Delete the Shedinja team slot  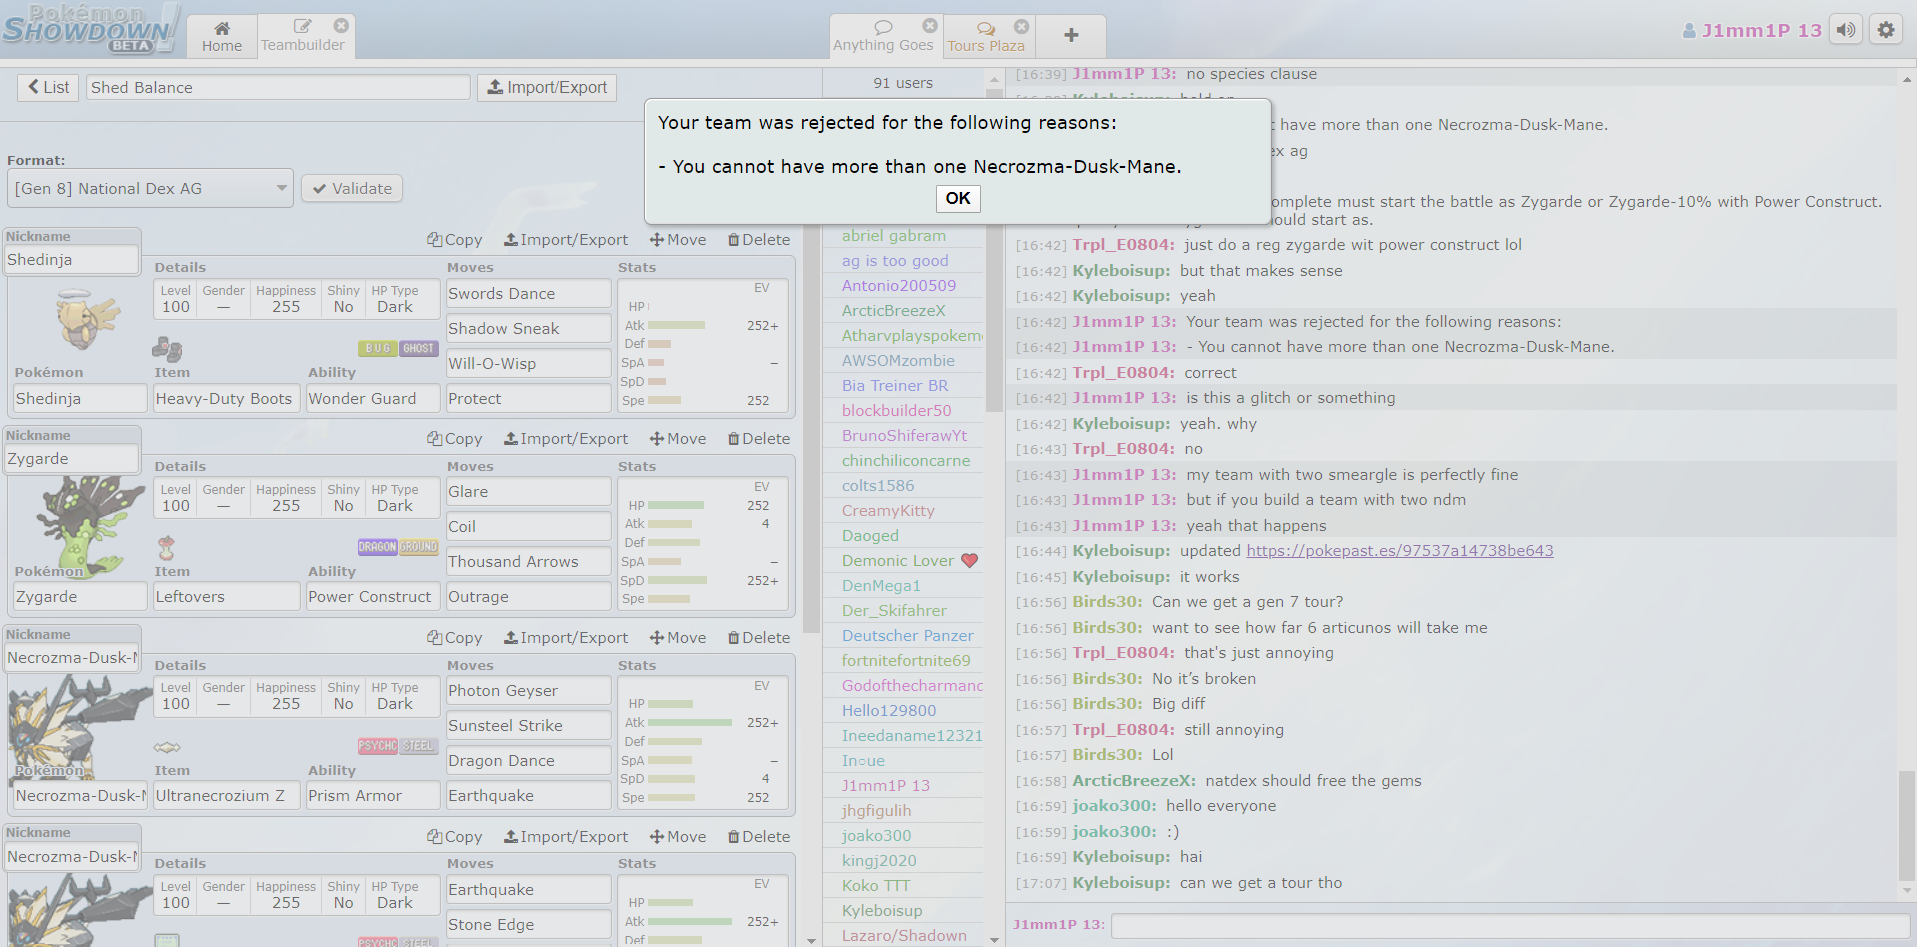(x=759, y=240)
